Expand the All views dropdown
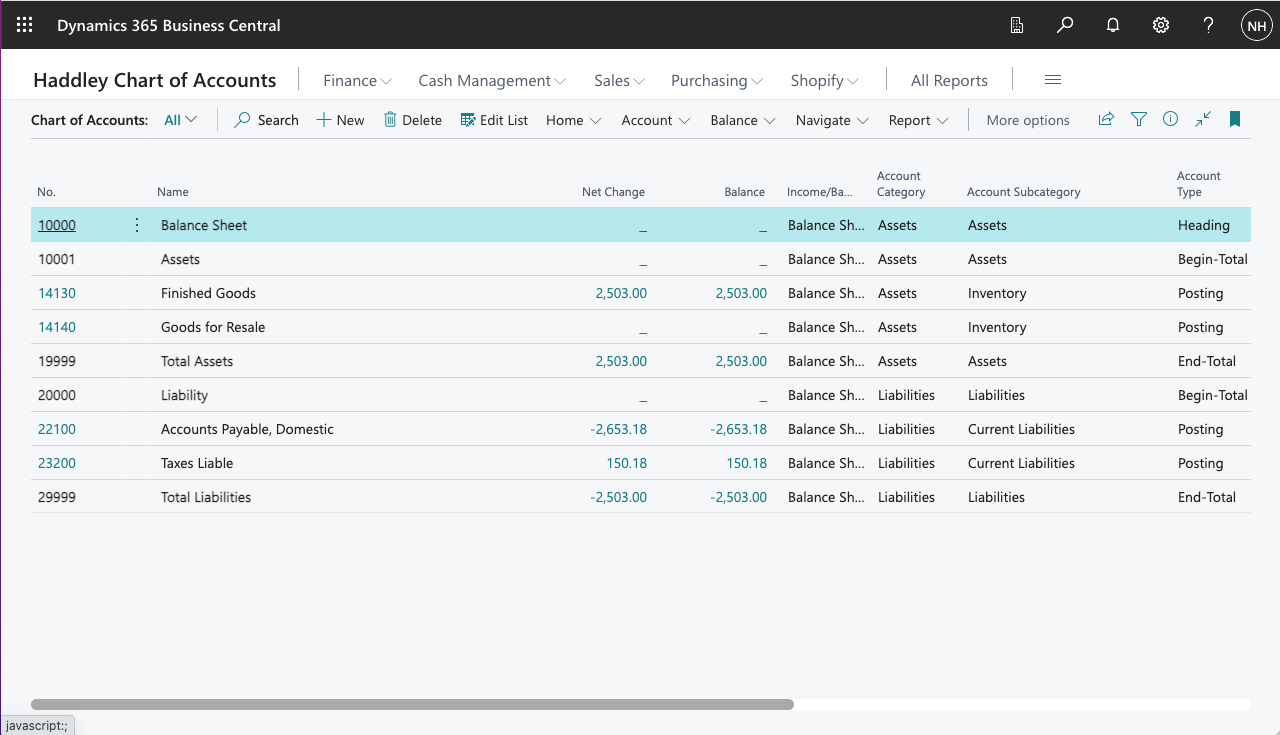Screen dimensions: 1280x735 pyautogui.click(x=181, y=120)
